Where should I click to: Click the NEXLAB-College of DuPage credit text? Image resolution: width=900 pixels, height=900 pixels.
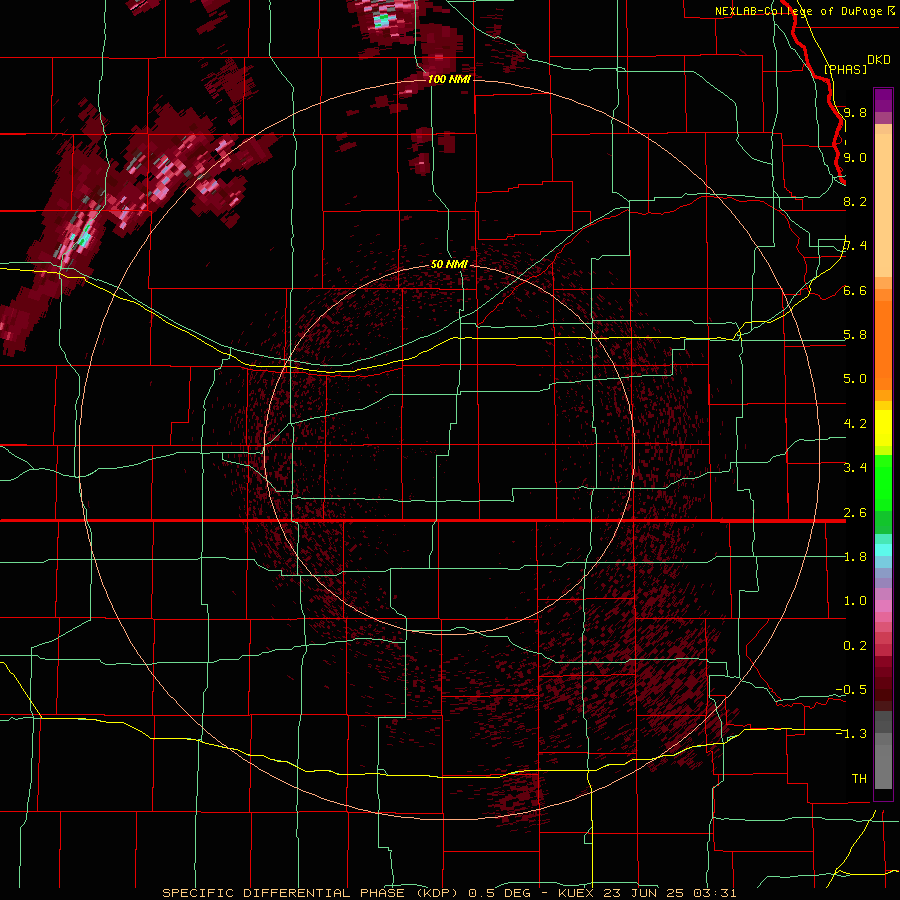click(798, 11)
